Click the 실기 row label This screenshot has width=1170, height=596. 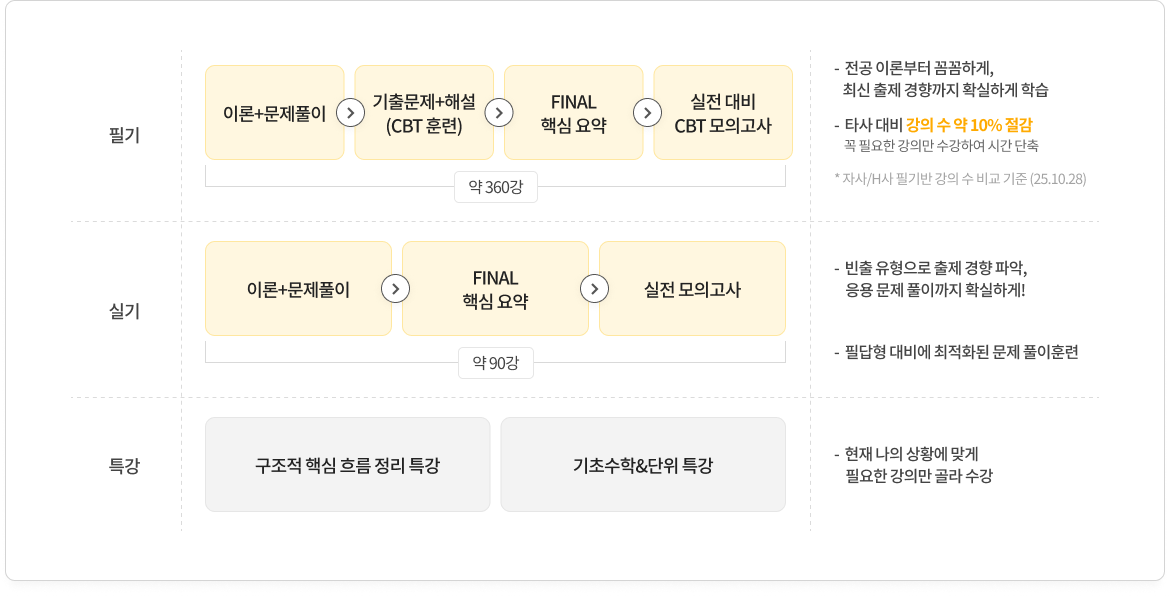(x=124, y=311)
